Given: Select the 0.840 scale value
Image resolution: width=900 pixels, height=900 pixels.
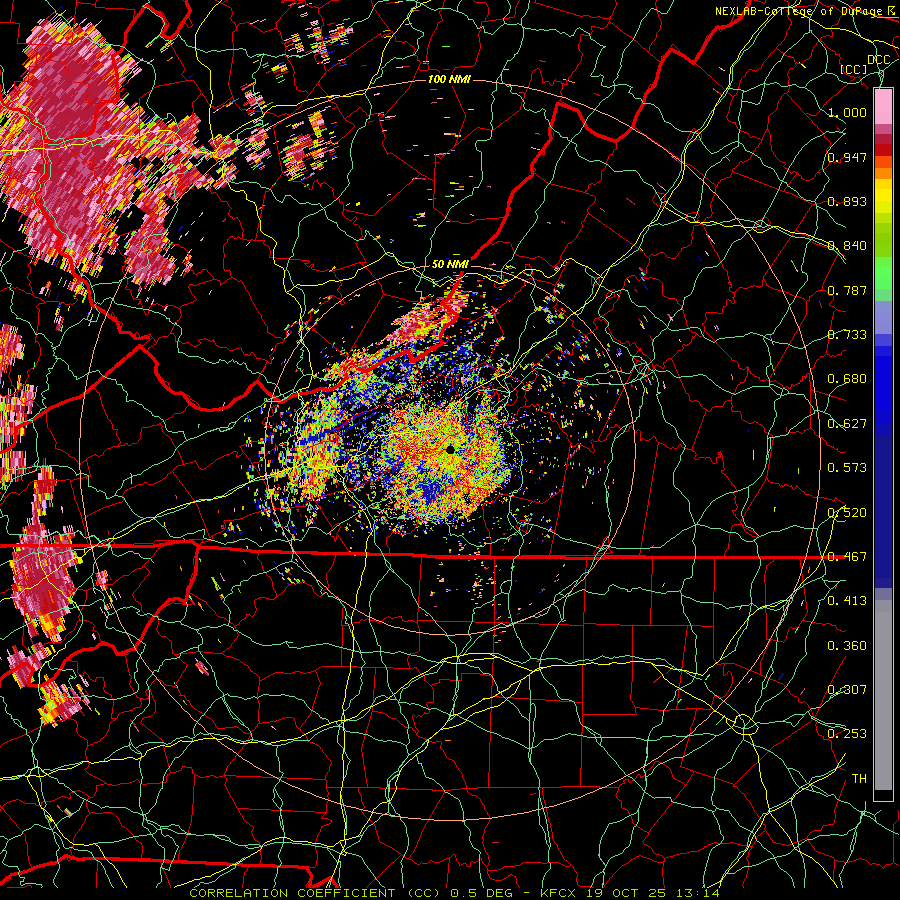Looking at the screenshot, I should click(847, 246).
